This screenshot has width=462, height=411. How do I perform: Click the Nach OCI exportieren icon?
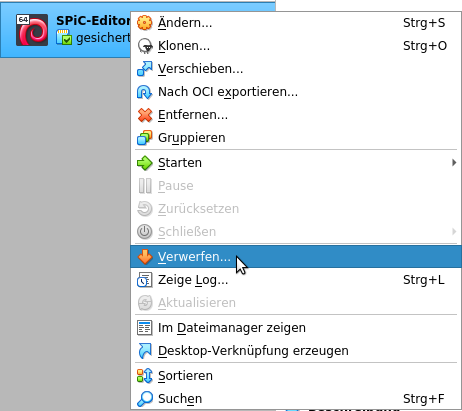pos(145,92)
